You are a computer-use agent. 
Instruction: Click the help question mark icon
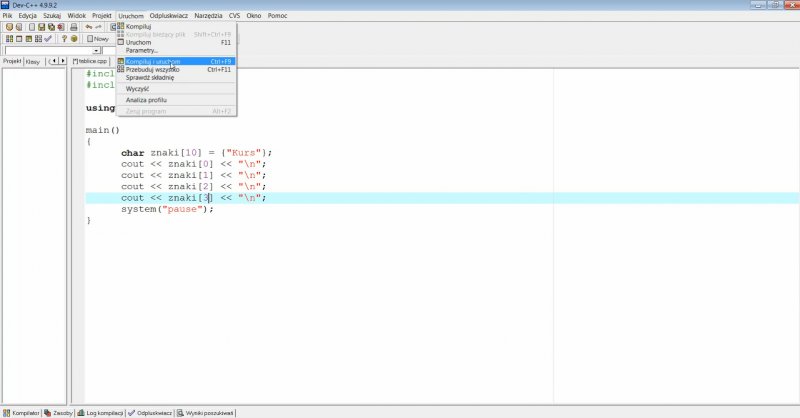point(64,39)
